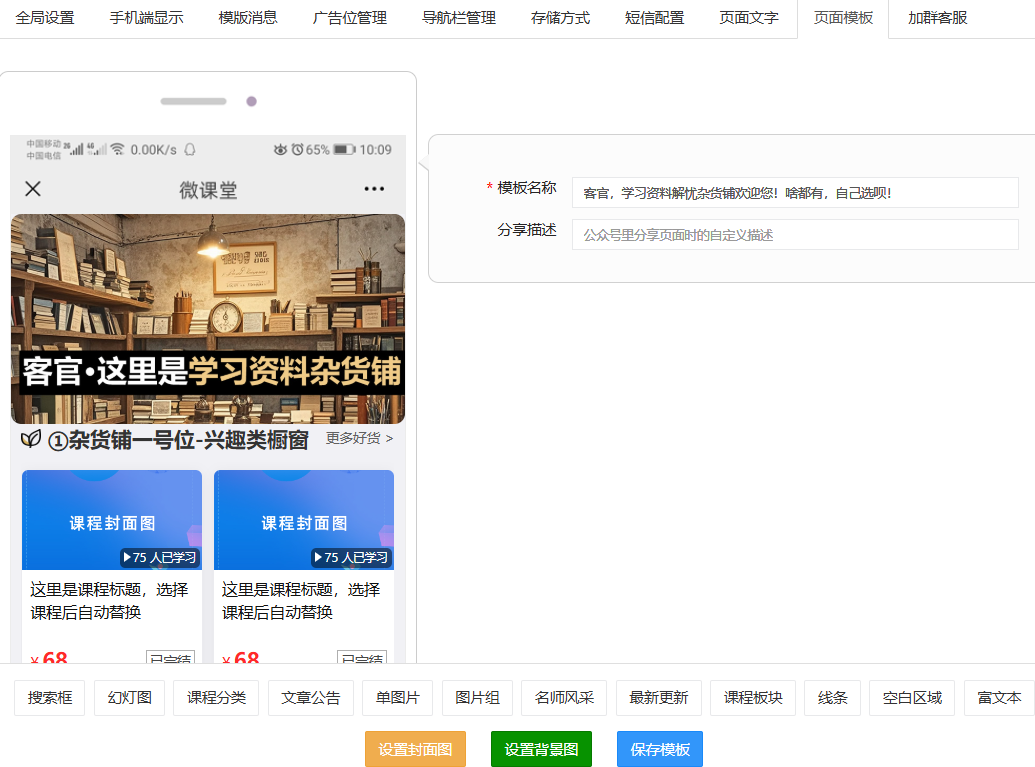
Task: Click the three-dot menu in phone preview
Action: [x=374, y=189]
